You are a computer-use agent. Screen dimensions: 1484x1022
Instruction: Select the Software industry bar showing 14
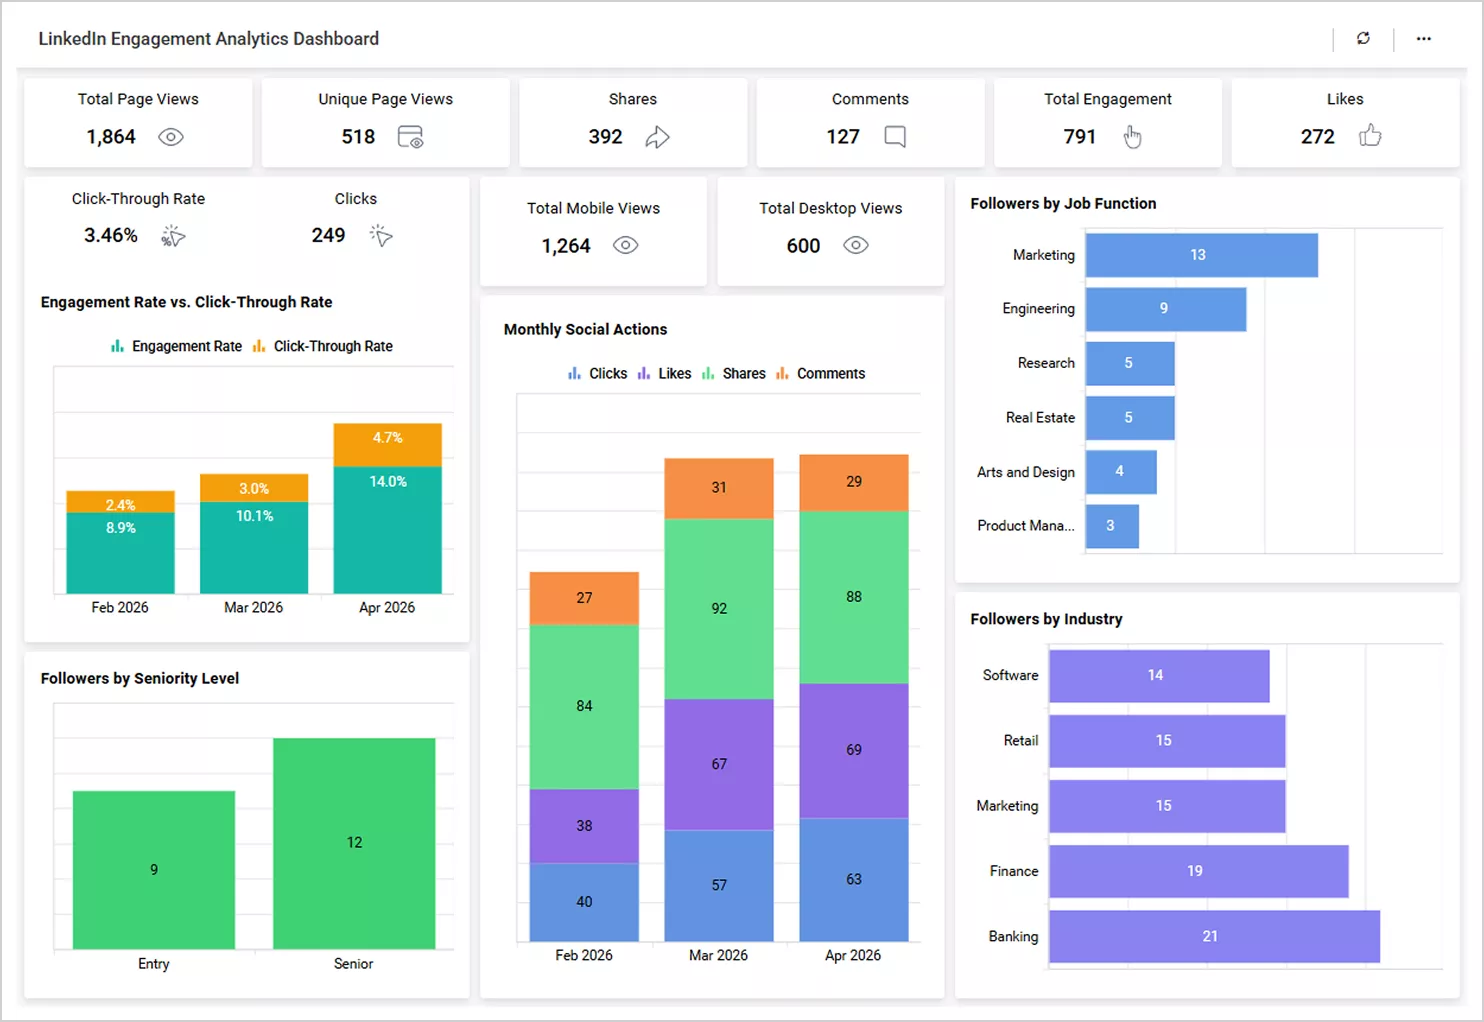pos(1159,676)
